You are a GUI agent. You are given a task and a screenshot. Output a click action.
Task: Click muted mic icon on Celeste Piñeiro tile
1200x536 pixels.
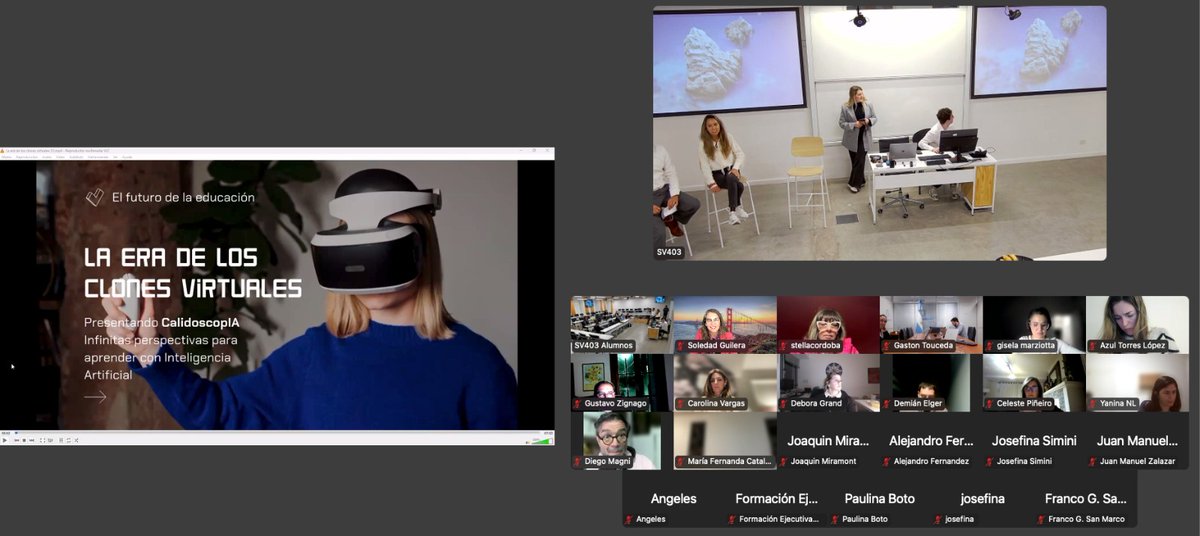pyautogui.click(x=990, y=404)
